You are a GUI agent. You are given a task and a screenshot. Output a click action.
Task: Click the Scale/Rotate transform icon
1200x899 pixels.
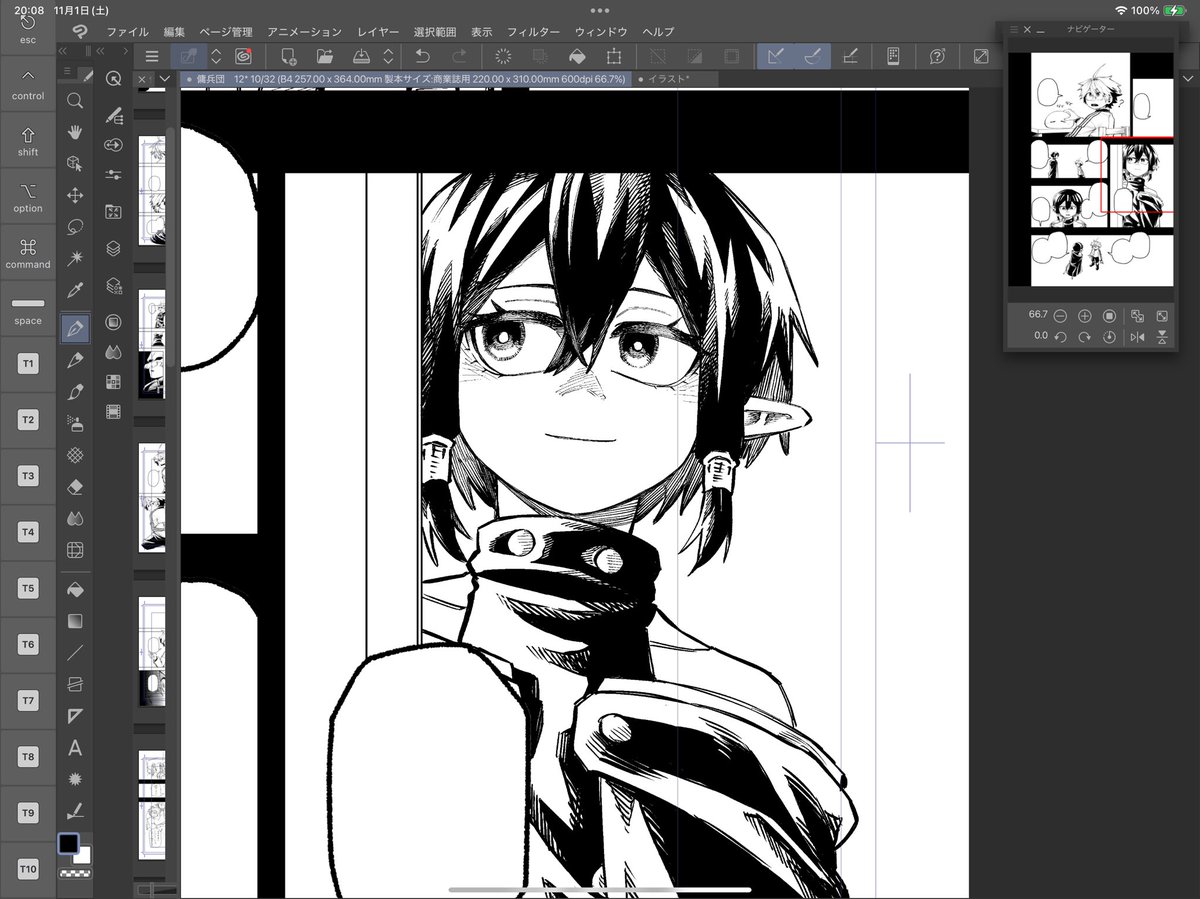[614, 56]
